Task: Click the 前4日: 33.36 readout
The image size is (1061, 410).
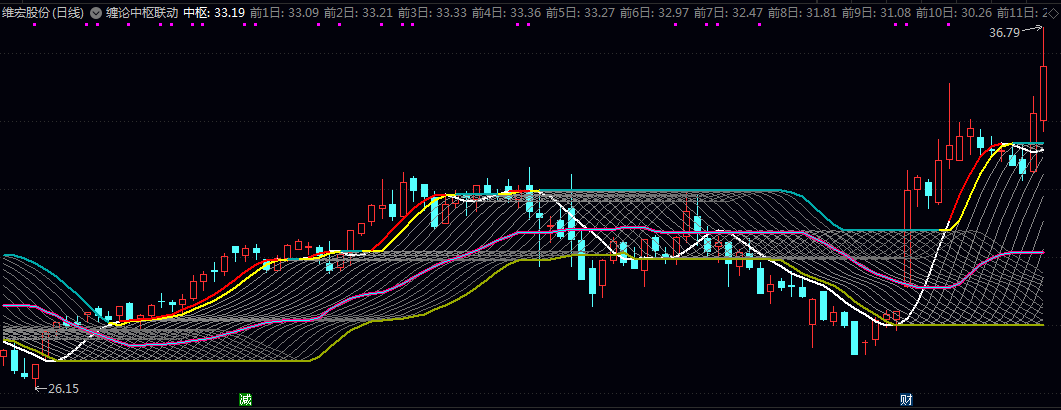Action: 506,12
